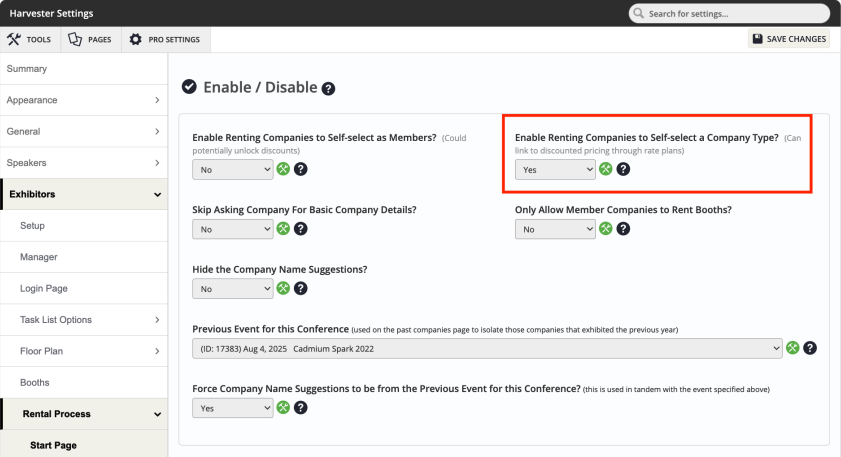Image resolution: width=841 pixels, height=457 pixels.
Task: Click green tools icon for Self-select Company Type
Action: pyautogui.click(x=606, y=169)
